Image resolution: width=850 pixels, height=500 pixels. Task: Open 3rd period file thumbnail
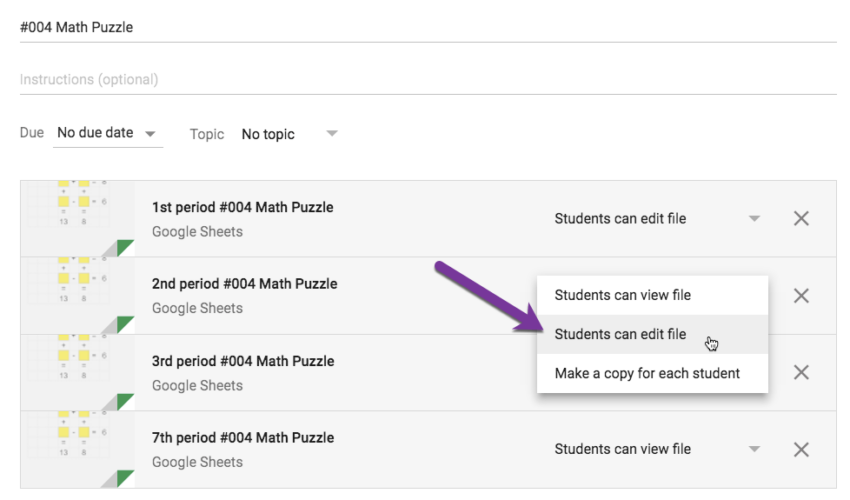[x=78, y=373]
